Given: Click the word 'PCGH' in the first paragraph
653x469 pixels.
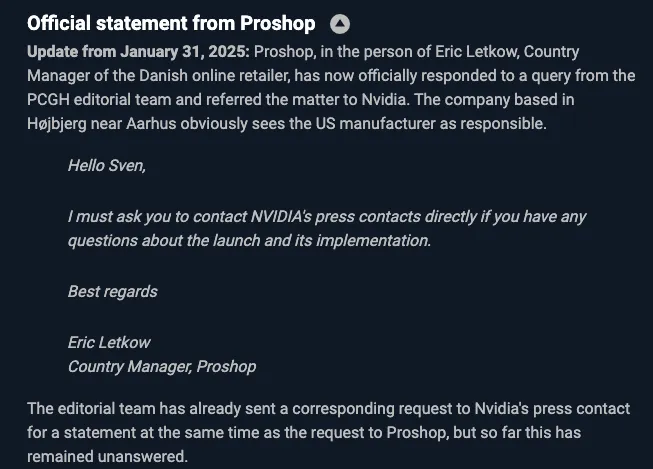Looking at the screenshot, I should pyautogui.click(x=48, y=100).
